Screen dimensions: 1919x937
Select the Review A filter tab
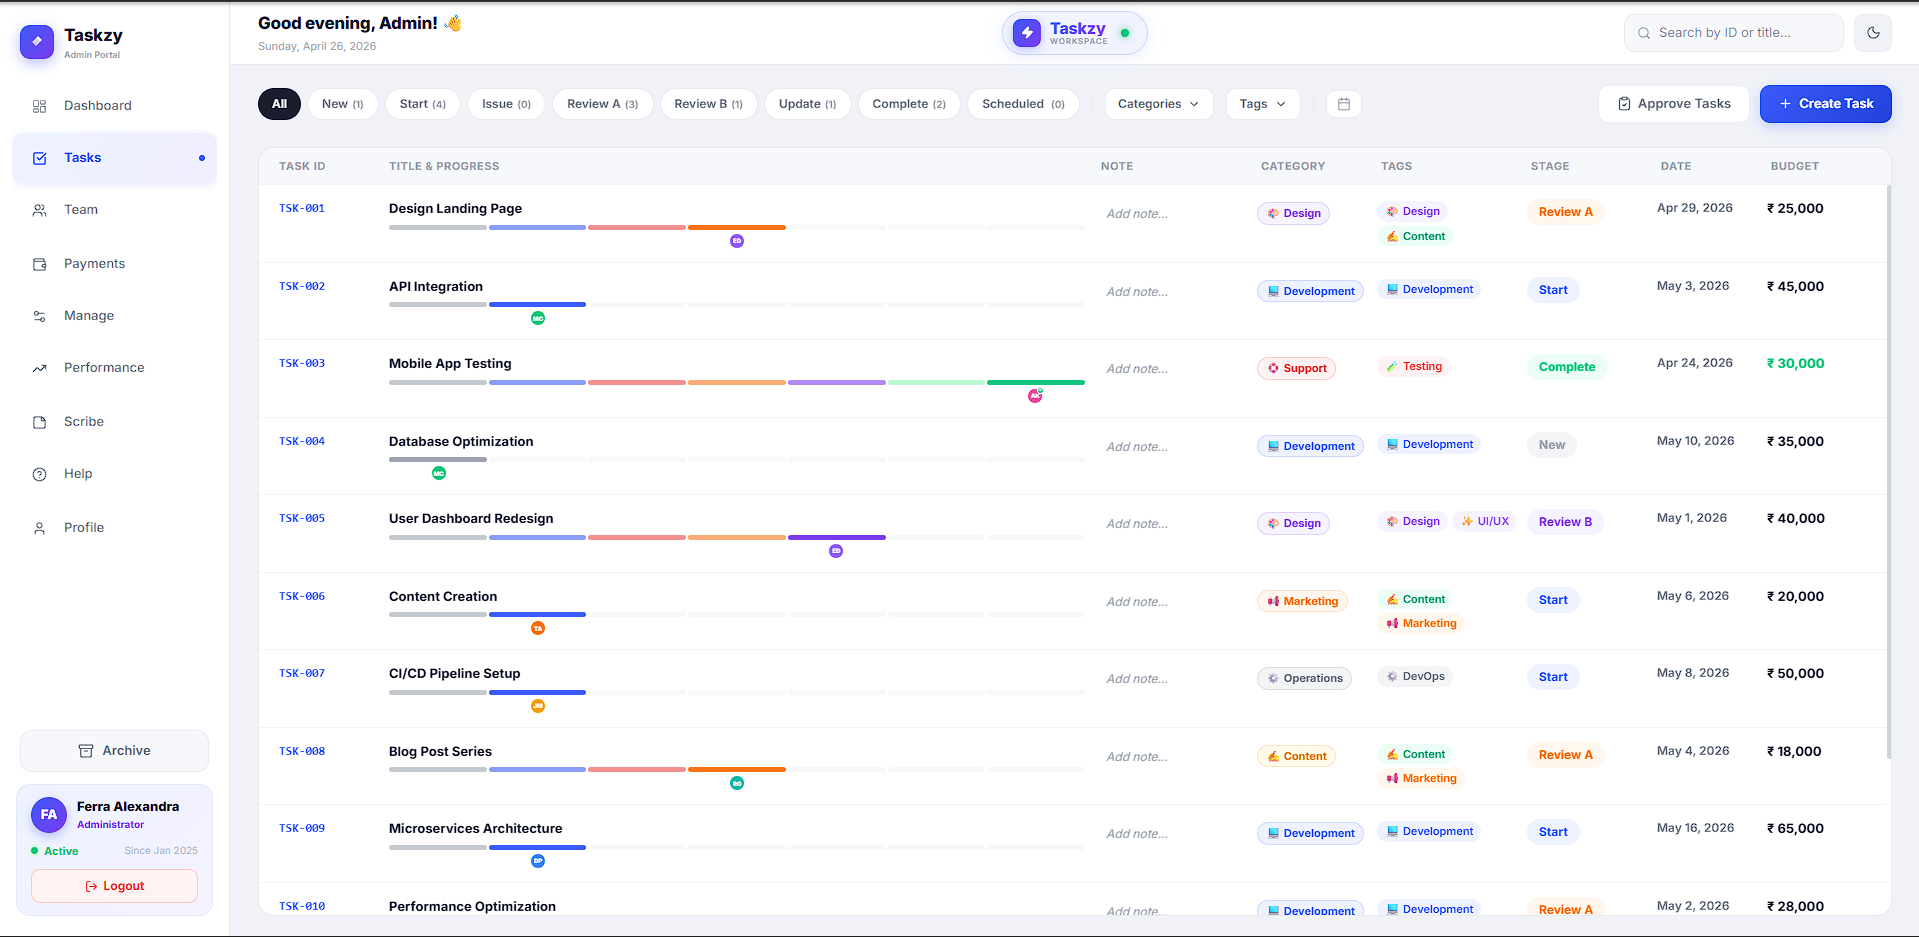[x=602, y=104]
